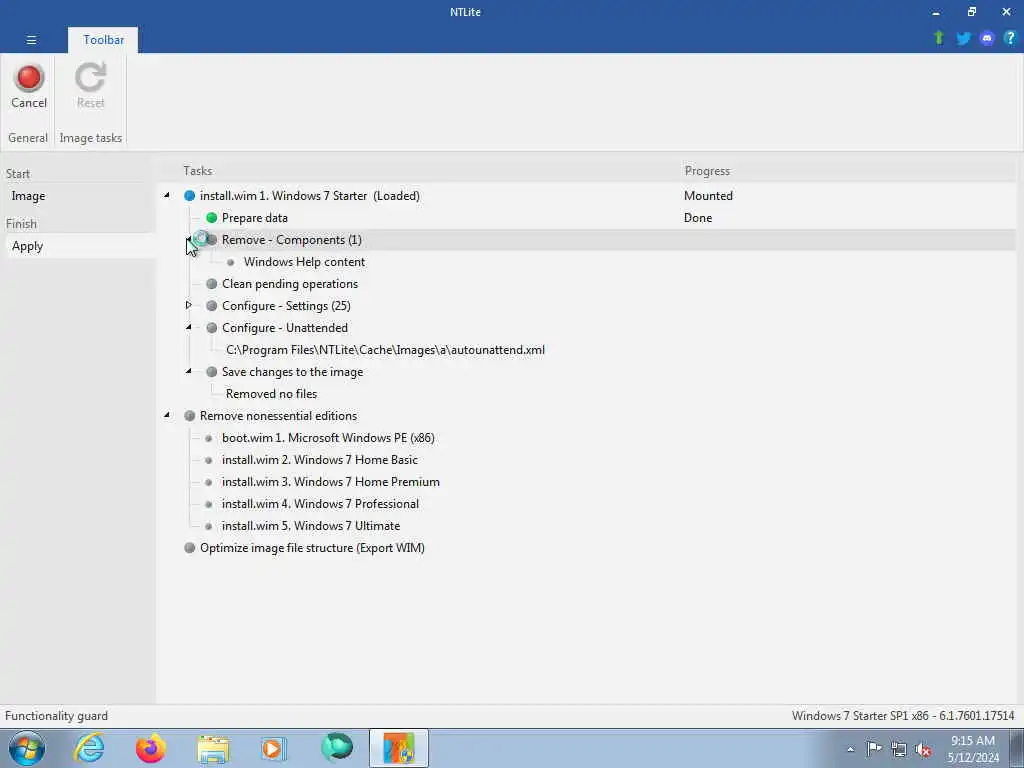Click the Progress column header

[x=707, y=171]
